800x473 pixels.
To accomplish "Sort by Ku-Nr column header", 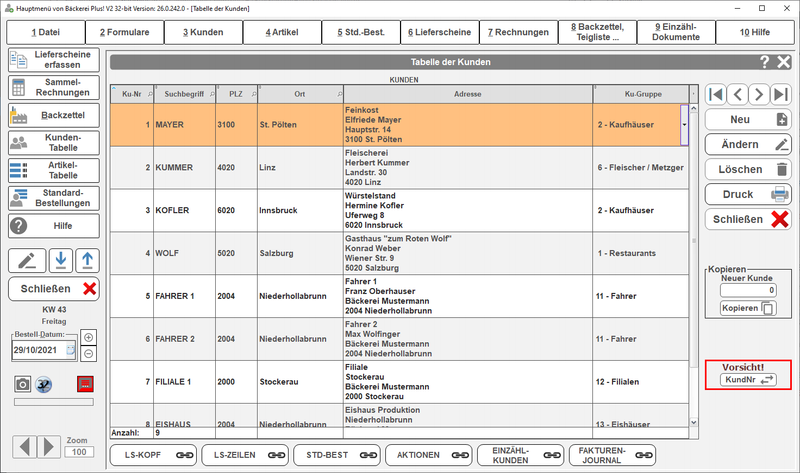I will 132,94.
